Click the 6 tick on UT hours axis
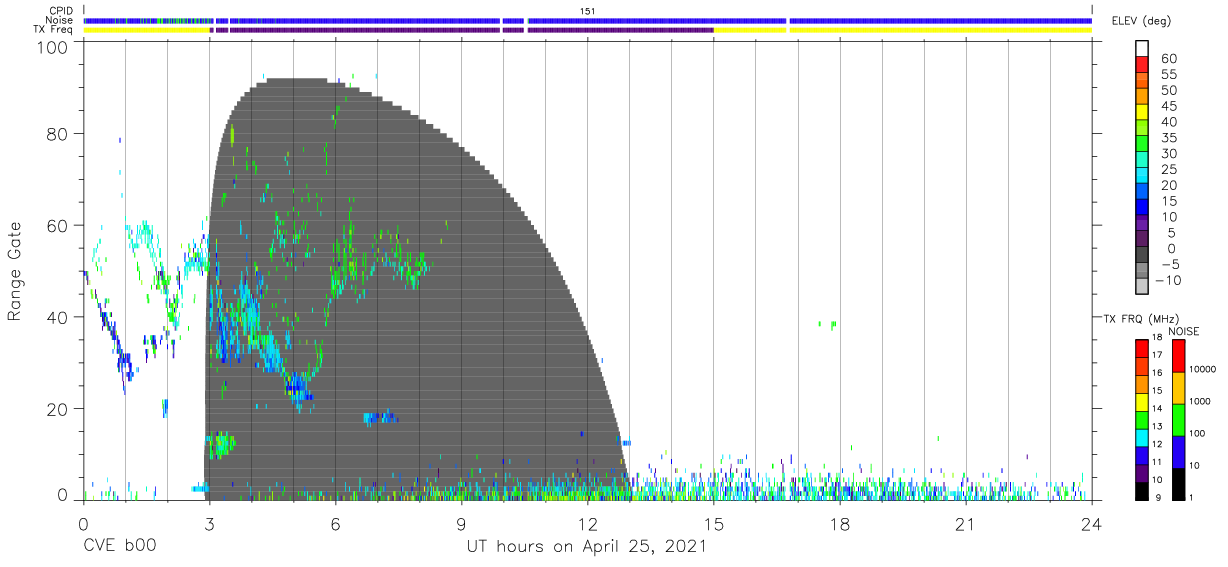Screen dimensions: 1228x567 [x=335, y=524]
